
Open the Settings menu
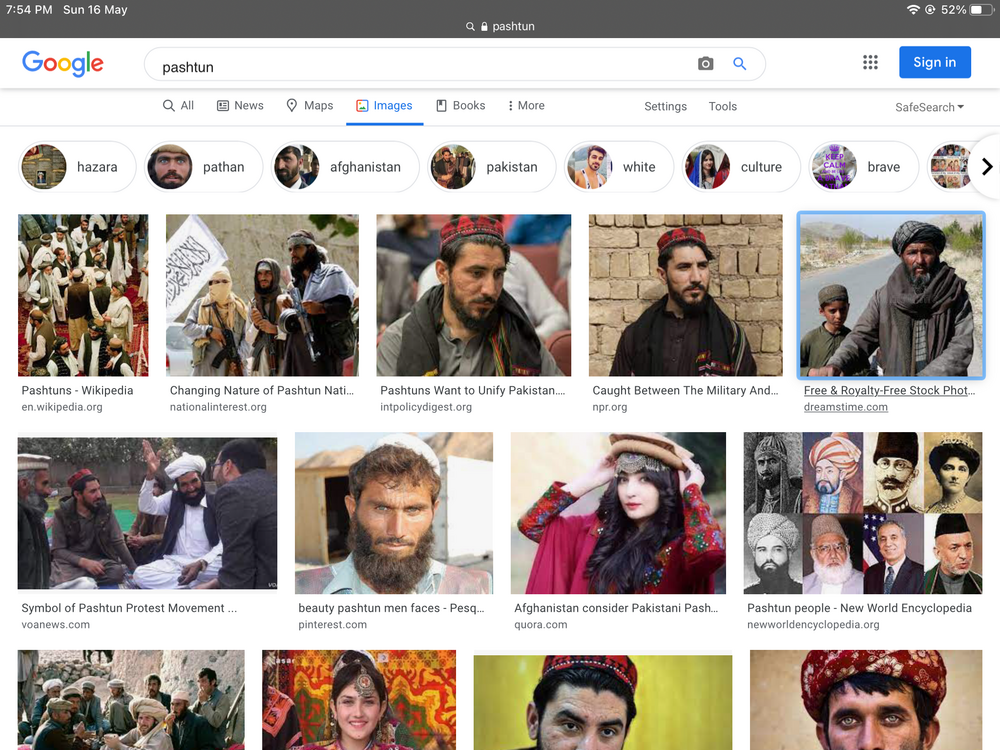coord(665,107)
